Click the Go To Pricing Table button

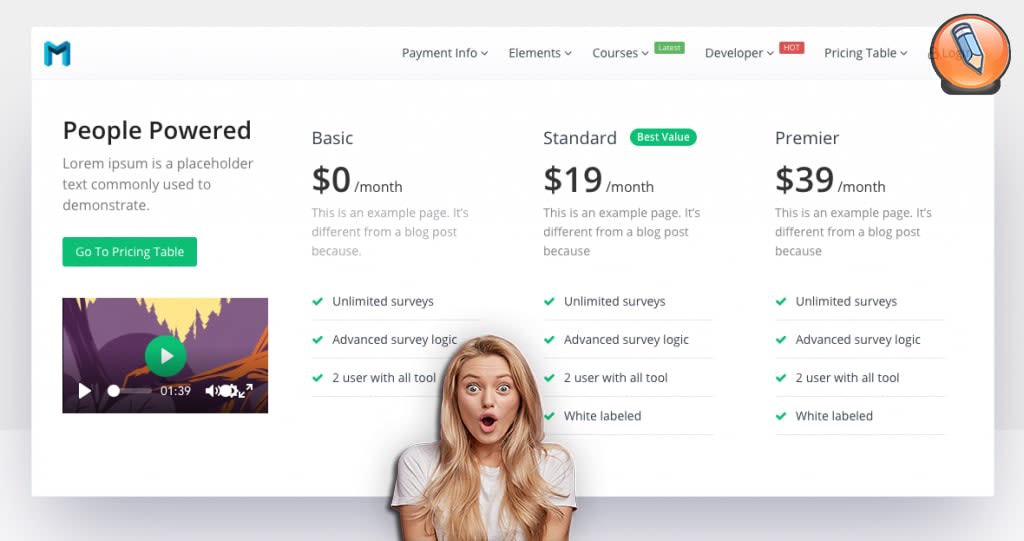coord(129,252)
